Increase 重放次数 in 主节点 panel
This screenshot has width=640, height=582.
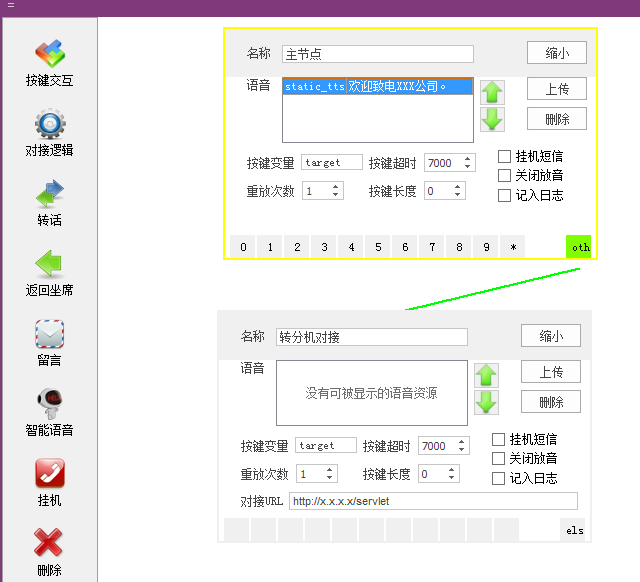pyautogui.click(x=336, y=187)
